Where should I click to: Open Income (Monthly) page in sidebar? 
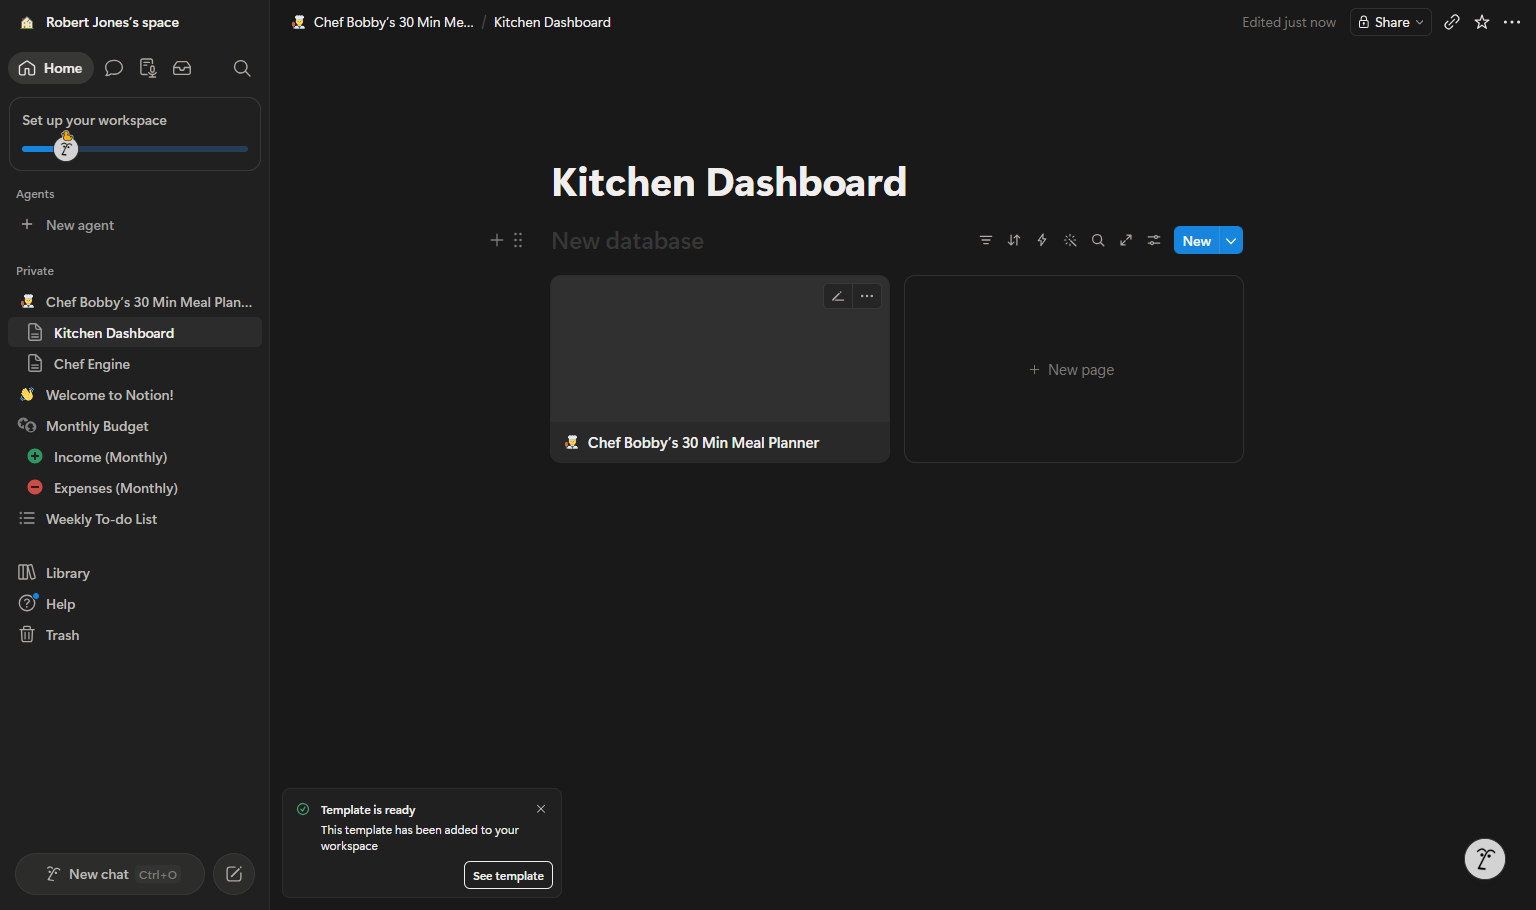[x=135, y=457]
